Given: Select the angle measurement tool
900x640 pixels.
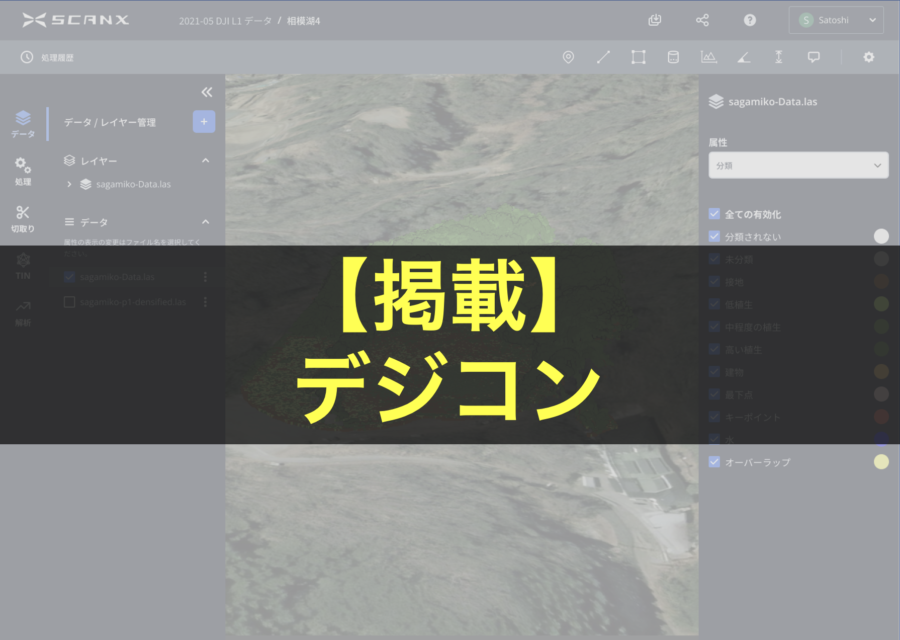Looking at the screenshot, I should pos(743,57).
